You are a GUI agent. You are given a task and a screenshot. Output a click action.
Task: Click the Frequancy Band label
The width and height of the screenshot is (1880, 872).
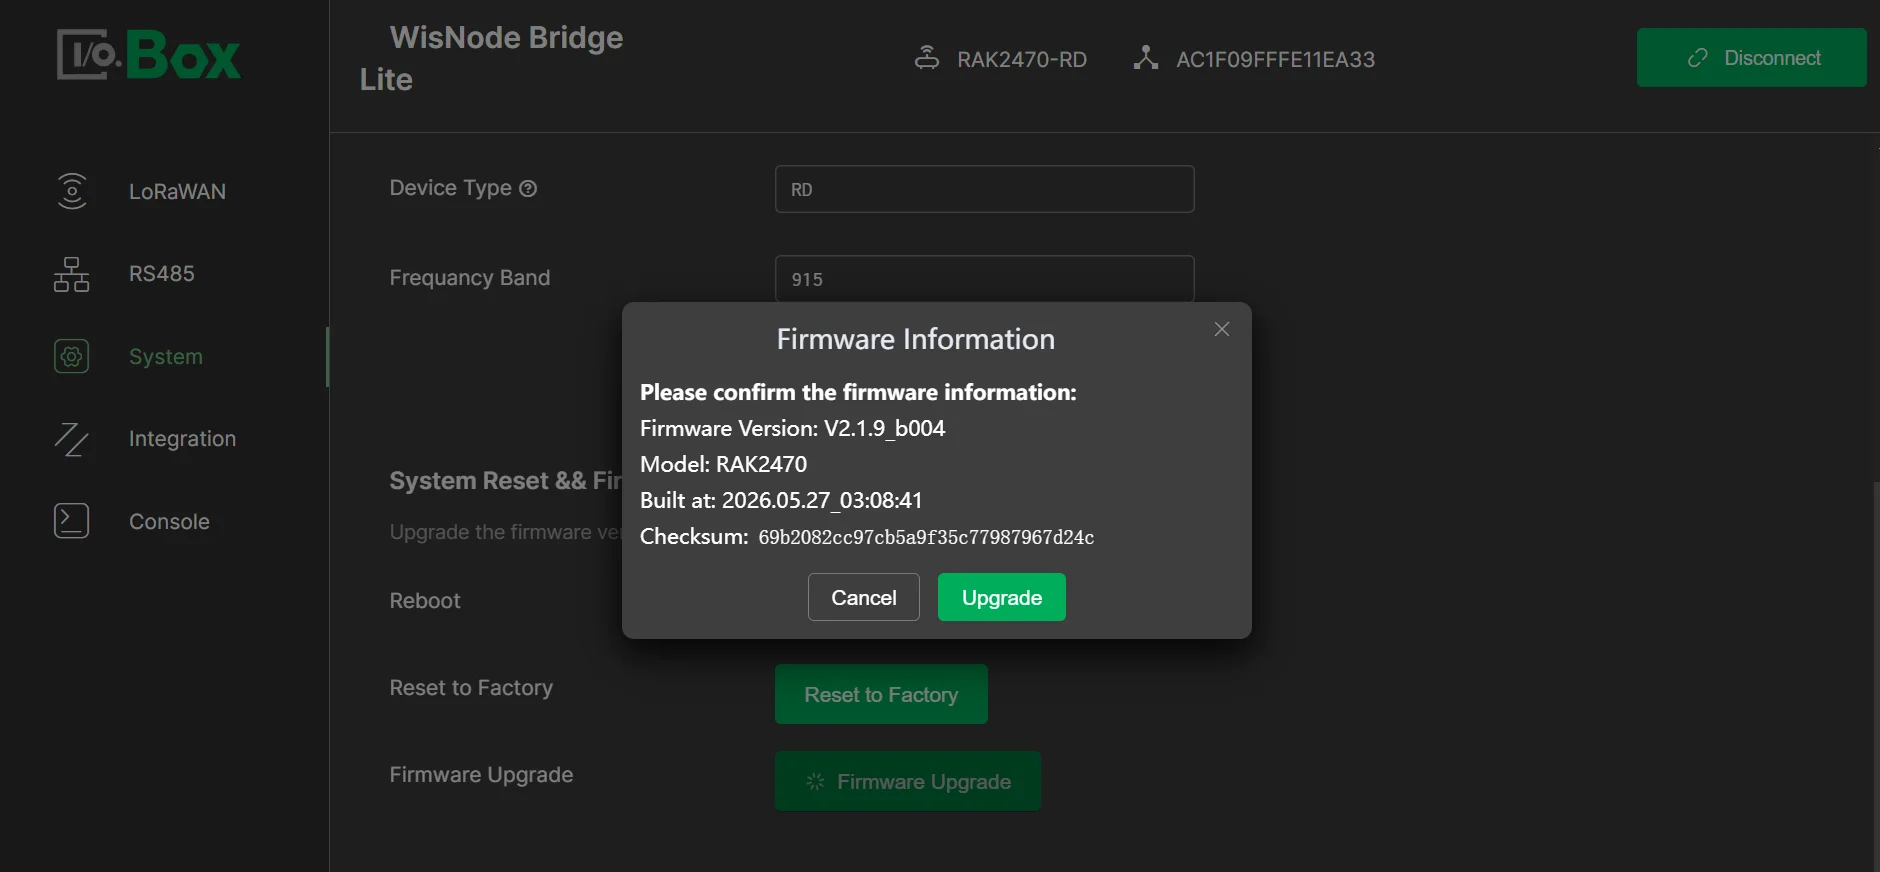[470, 278]
